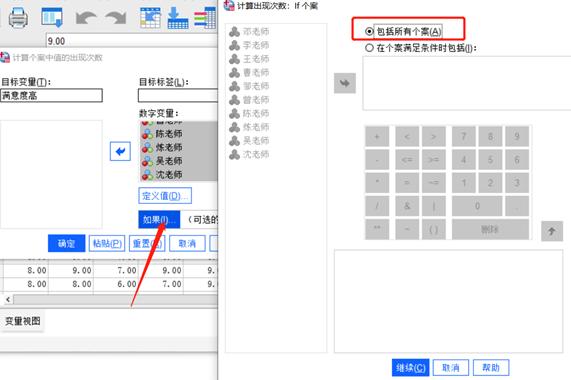Click the data cell showing 6.00
The image size is (571, 380).
click(x=116, y=284)
